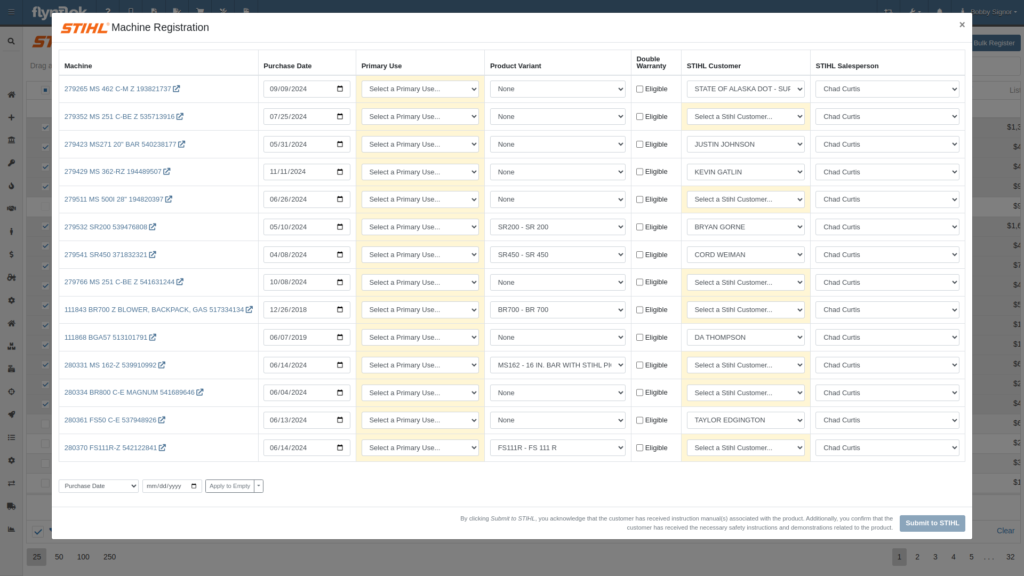
Task: Open Product Variant dropdown showing BR700 - BR 700
Action: coord(558,310)
